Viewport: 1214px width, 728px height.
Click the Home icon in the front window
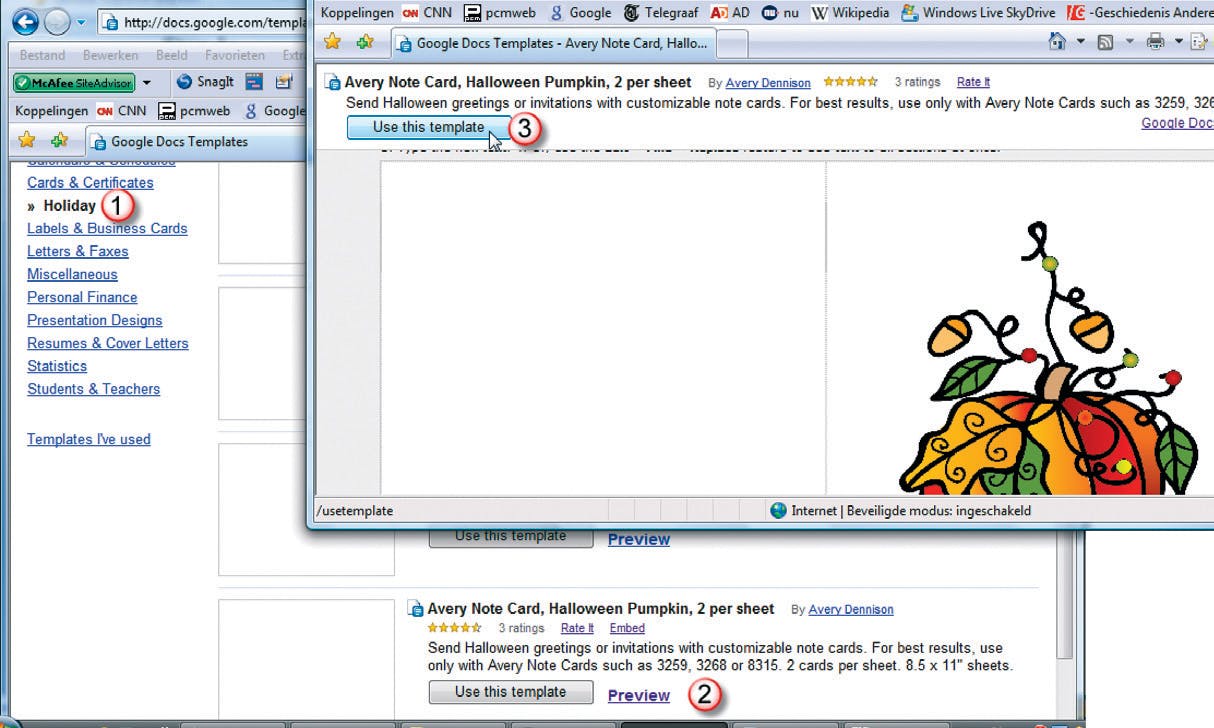tap(1057, 42)
